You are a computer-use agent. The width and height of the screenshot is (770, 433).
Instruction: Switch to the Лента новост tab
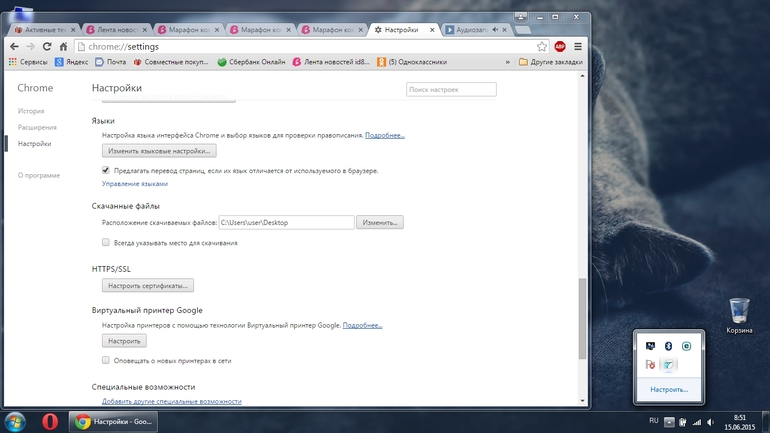pos(116,29)
